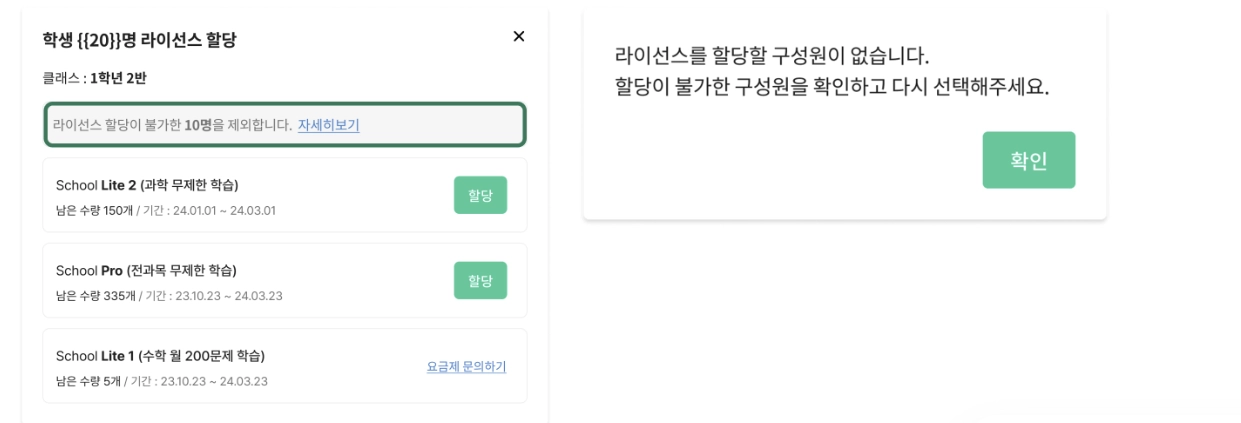This screenshot has width=1241, height=423.
Task: Close the license assignment dialog
Action: coord(518,36)
